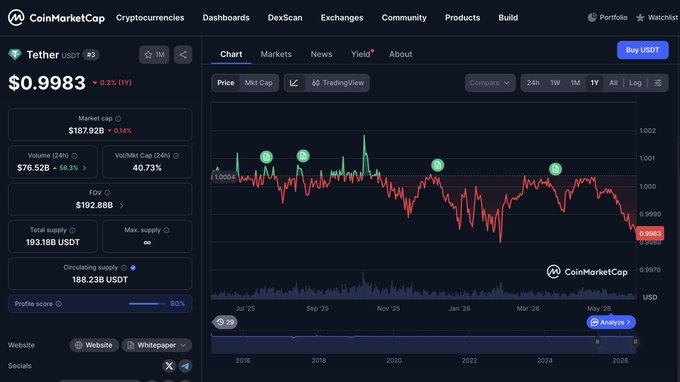Switch to the Yield tab
The width and height of the screenshot is (680, 382).
361,54
